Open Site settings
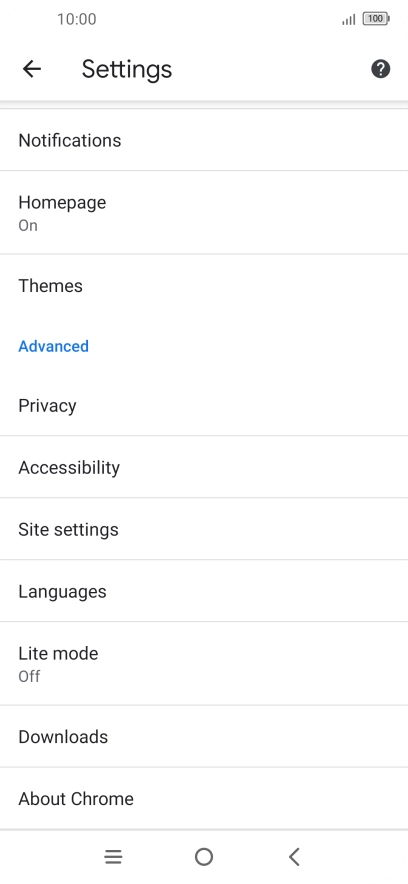The width and height of the screenshot is (408, 884). point(204,529)
